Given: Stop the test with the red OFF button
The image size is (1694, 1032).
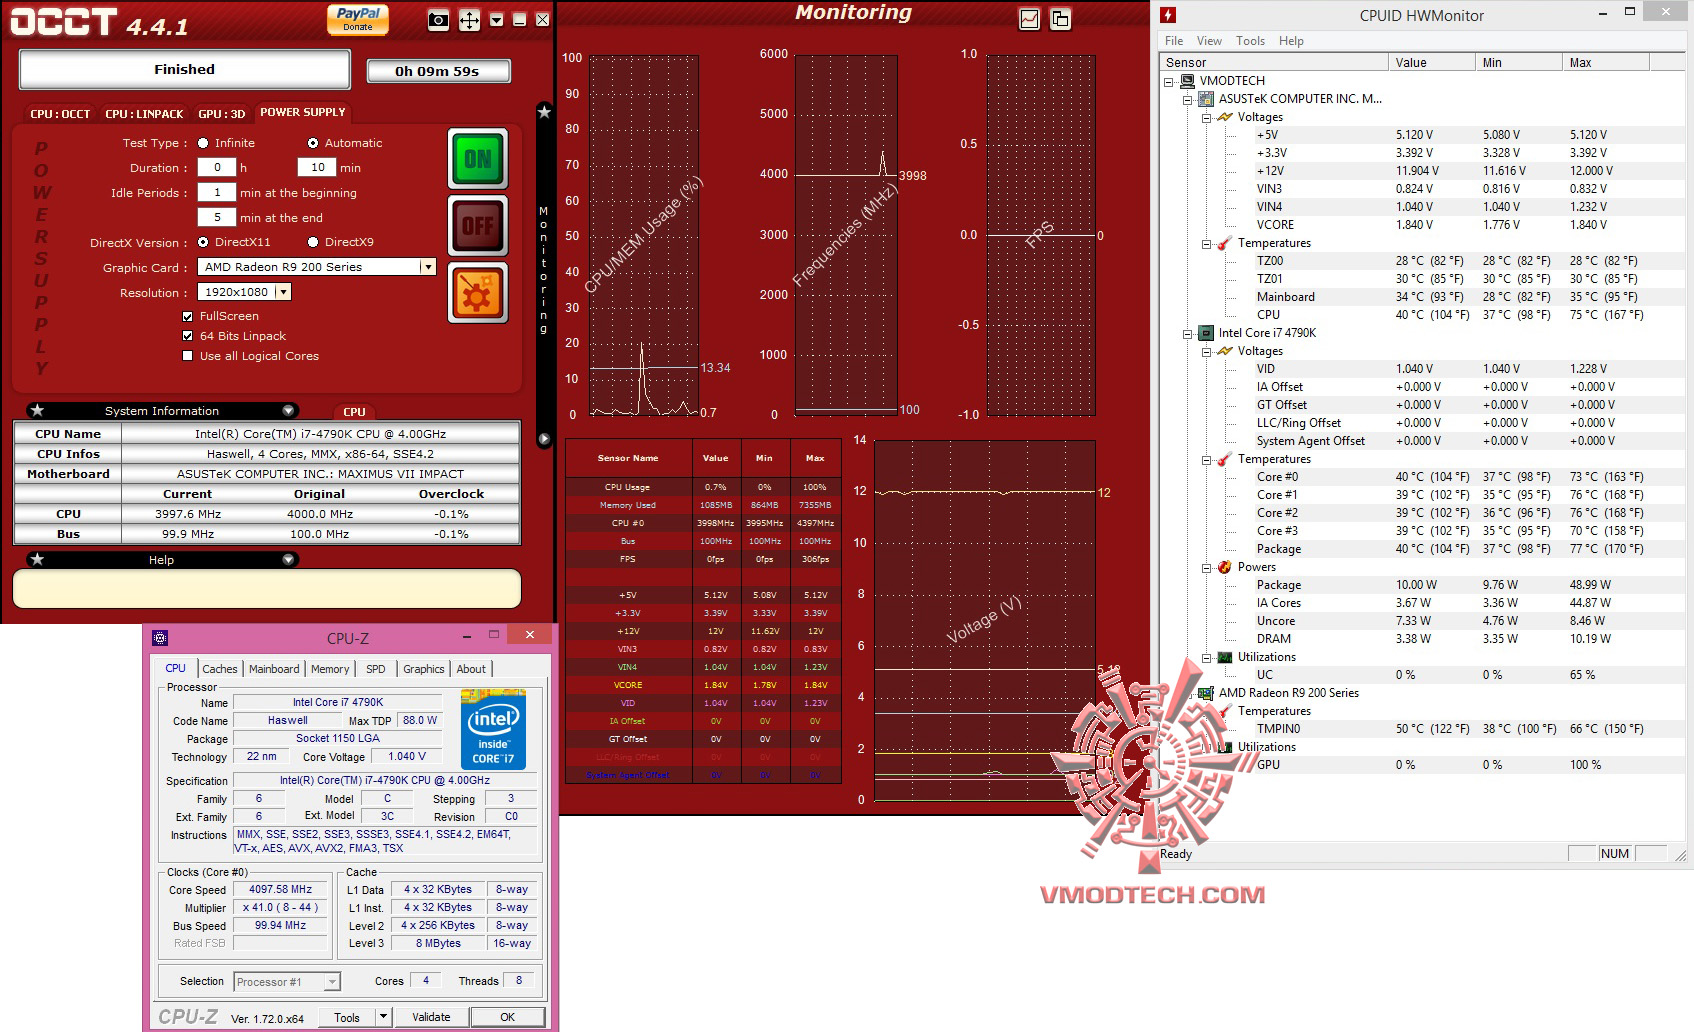Looking at the screenshot, I should [478, 226].
